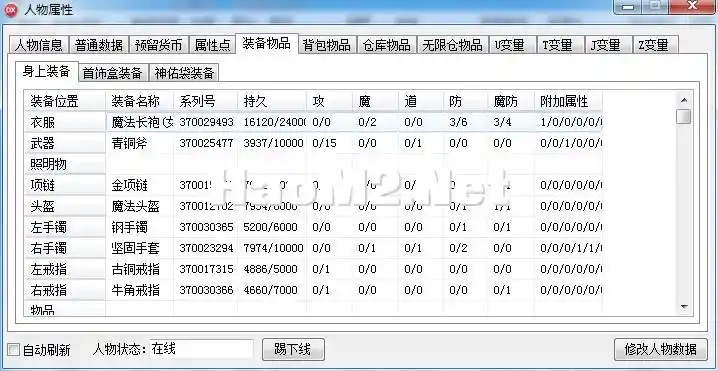Focus the 人物状态 field showing 在线
Viewport: 718px width, 371px height.
pyautogui.click(x=201, y=349)
